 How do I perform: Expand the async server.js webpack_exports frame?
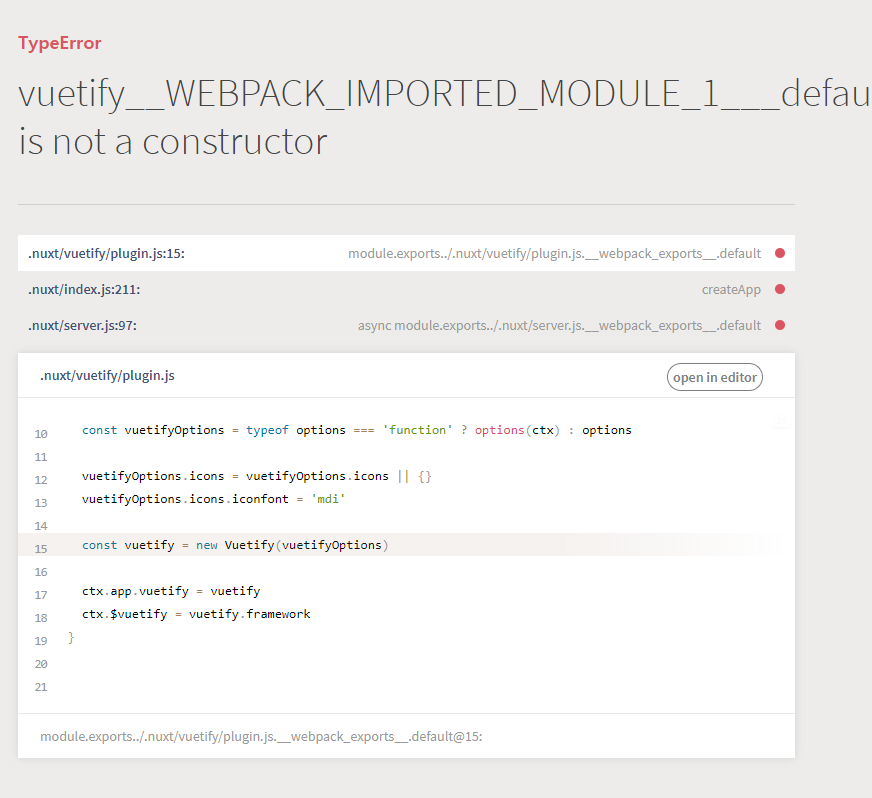click(x=559, y=325)
